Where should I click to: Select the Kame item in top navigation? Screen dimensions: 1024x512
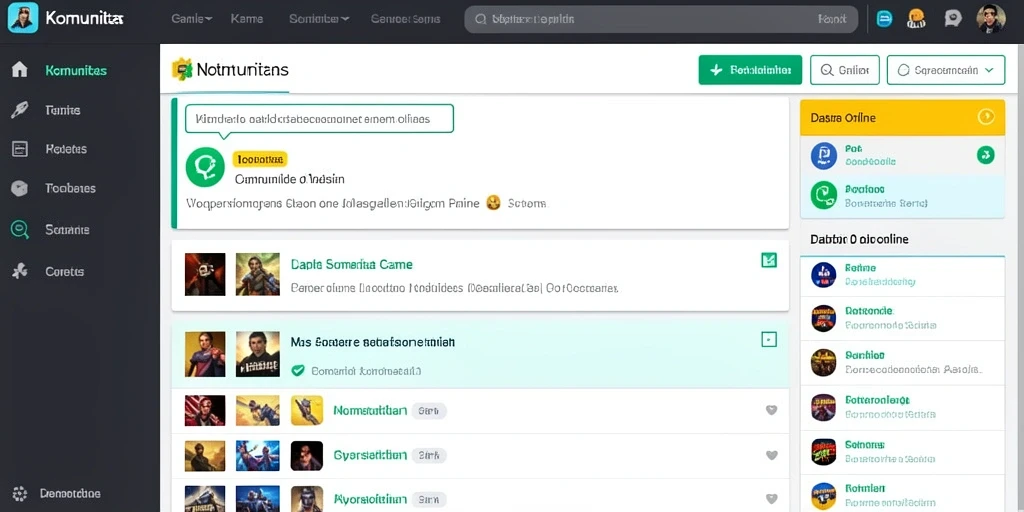pos(247,19)
